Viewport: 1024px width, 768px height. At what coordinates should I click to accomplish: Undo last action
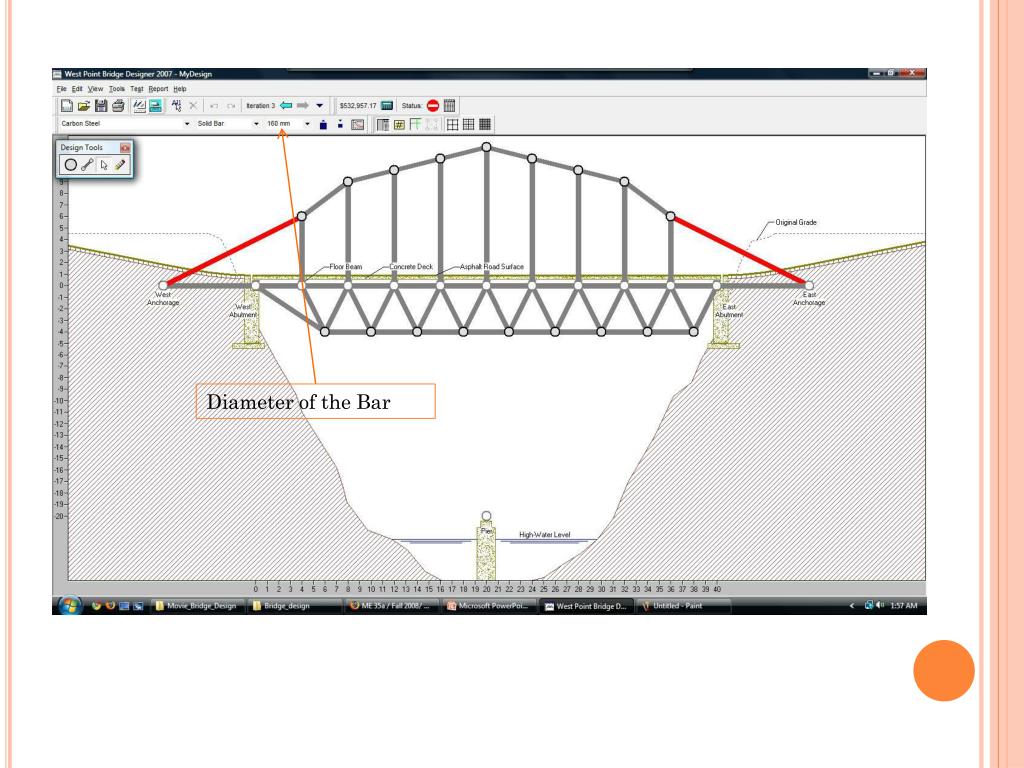point(214,106)
